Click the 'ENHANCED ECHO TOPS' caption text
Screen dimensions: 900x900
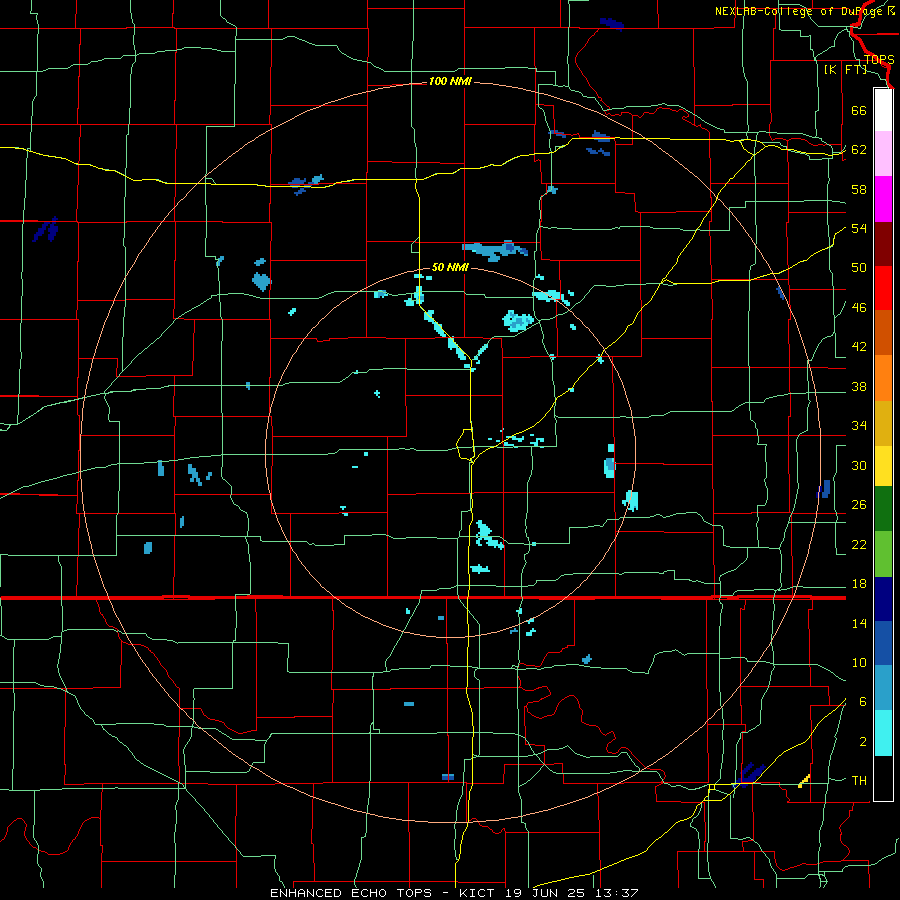point(351,893)
